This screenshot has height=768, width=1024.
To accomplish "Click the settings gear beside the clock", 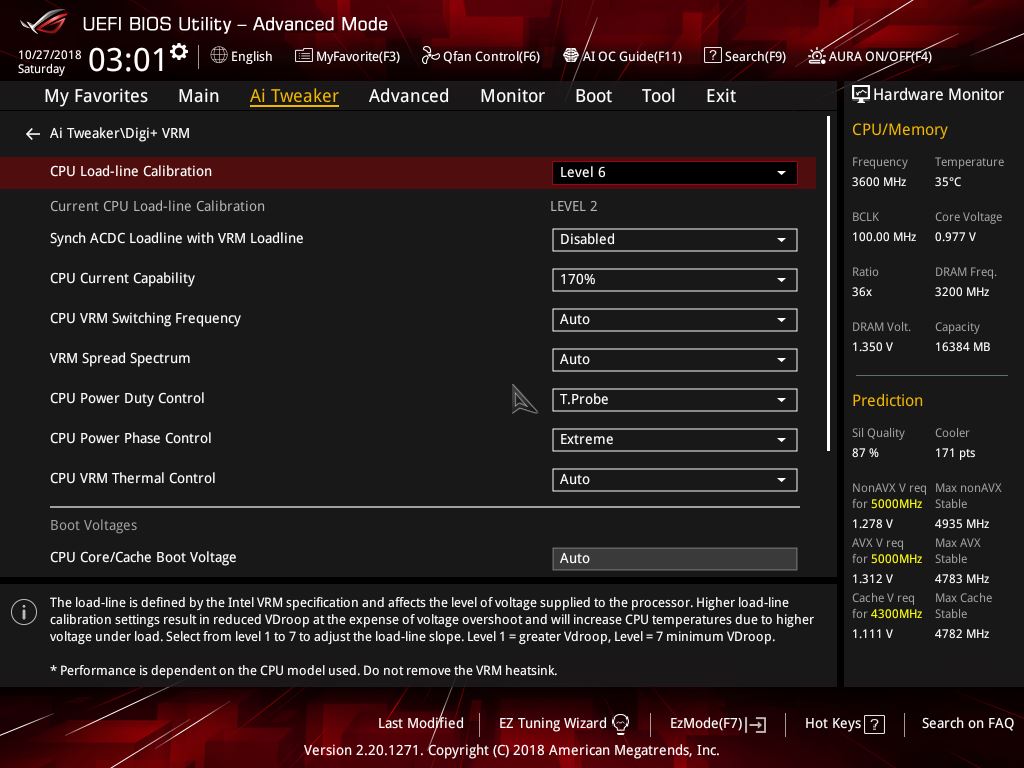I will (x=179, y=52).
